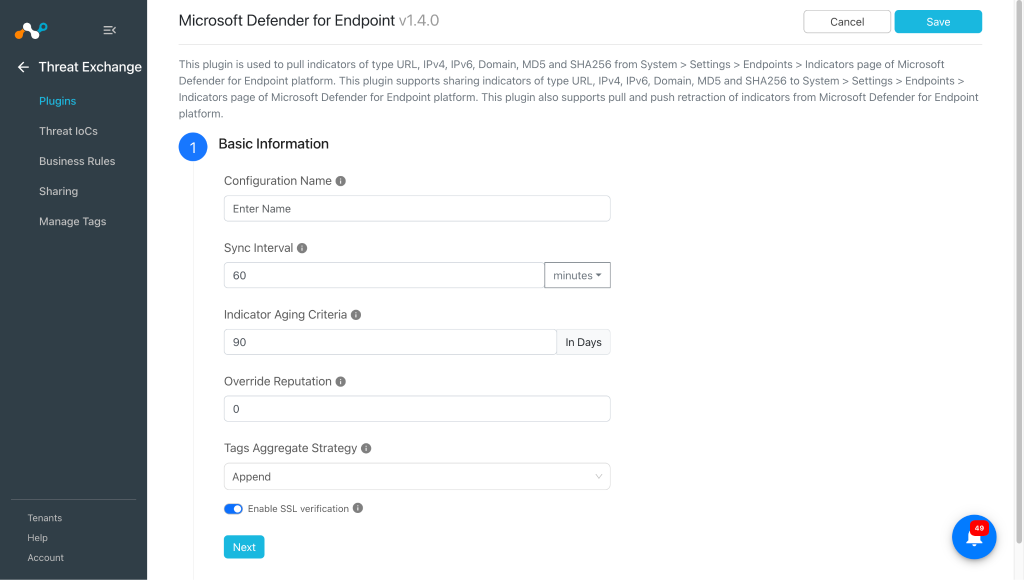Save the plugin configuration

coord(938,22)
